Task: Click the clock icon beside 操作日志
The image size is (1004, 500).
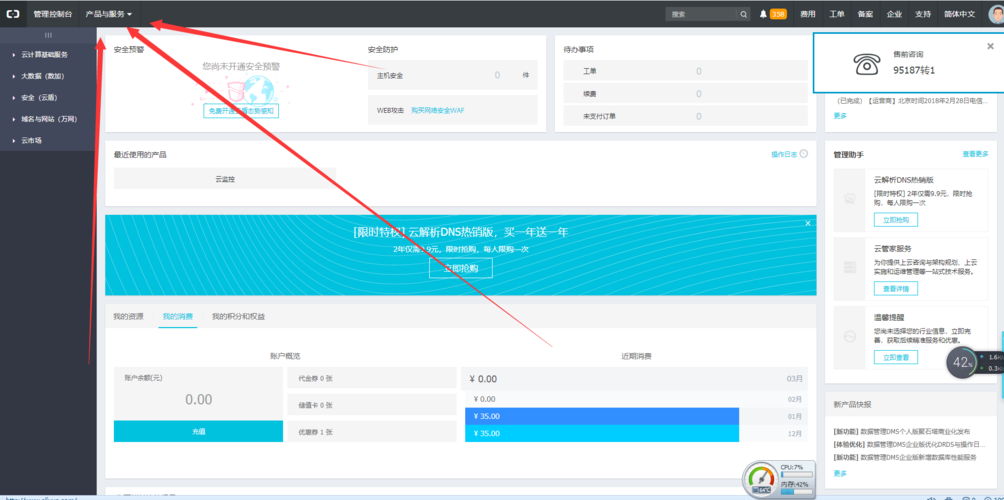Action: (804, 154)
